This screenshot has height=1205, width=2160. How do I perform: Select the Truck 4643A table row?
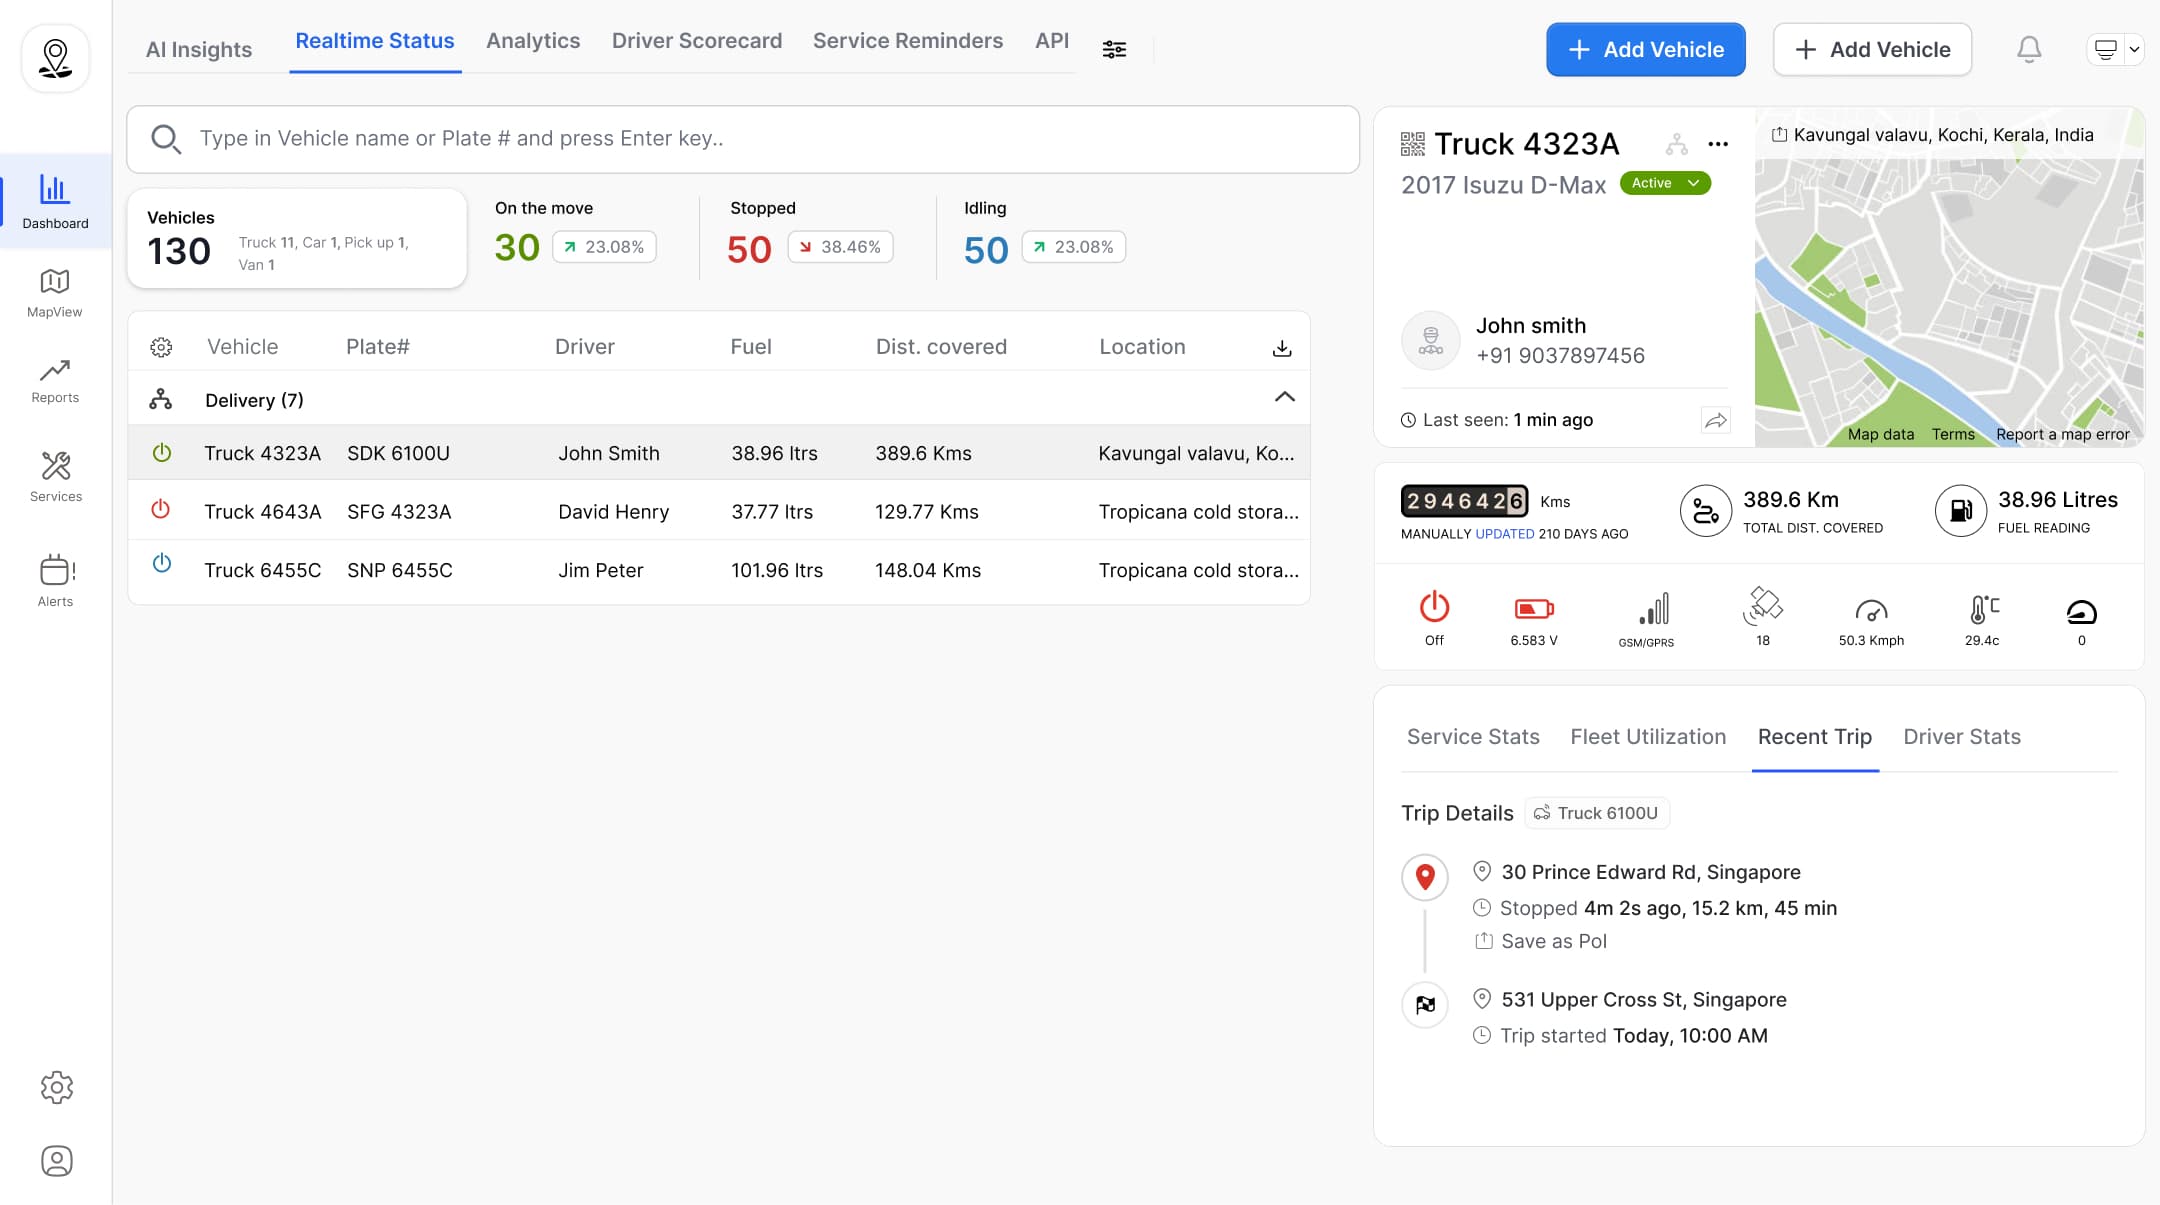(x=719, y=511)
